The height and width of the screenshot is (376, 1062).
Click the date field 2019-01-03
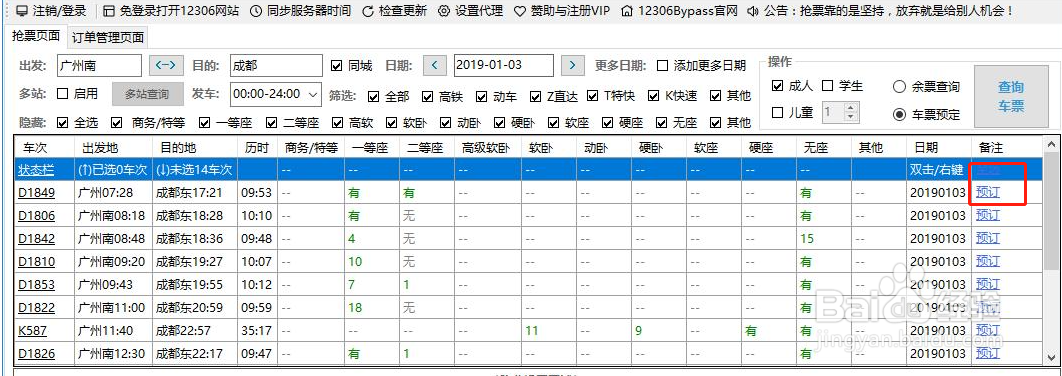point(503,65)
